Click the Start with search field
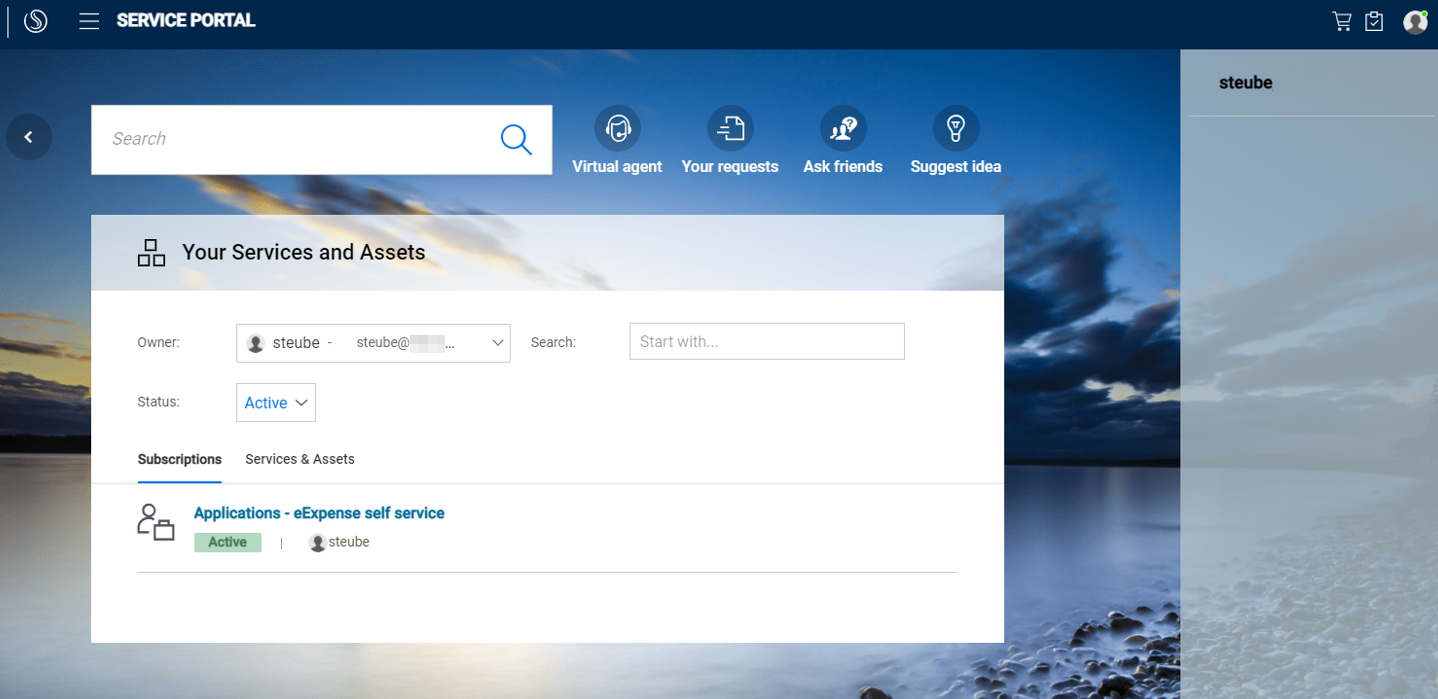Viewport: 1438px width, 699px height. click(766, 341)
